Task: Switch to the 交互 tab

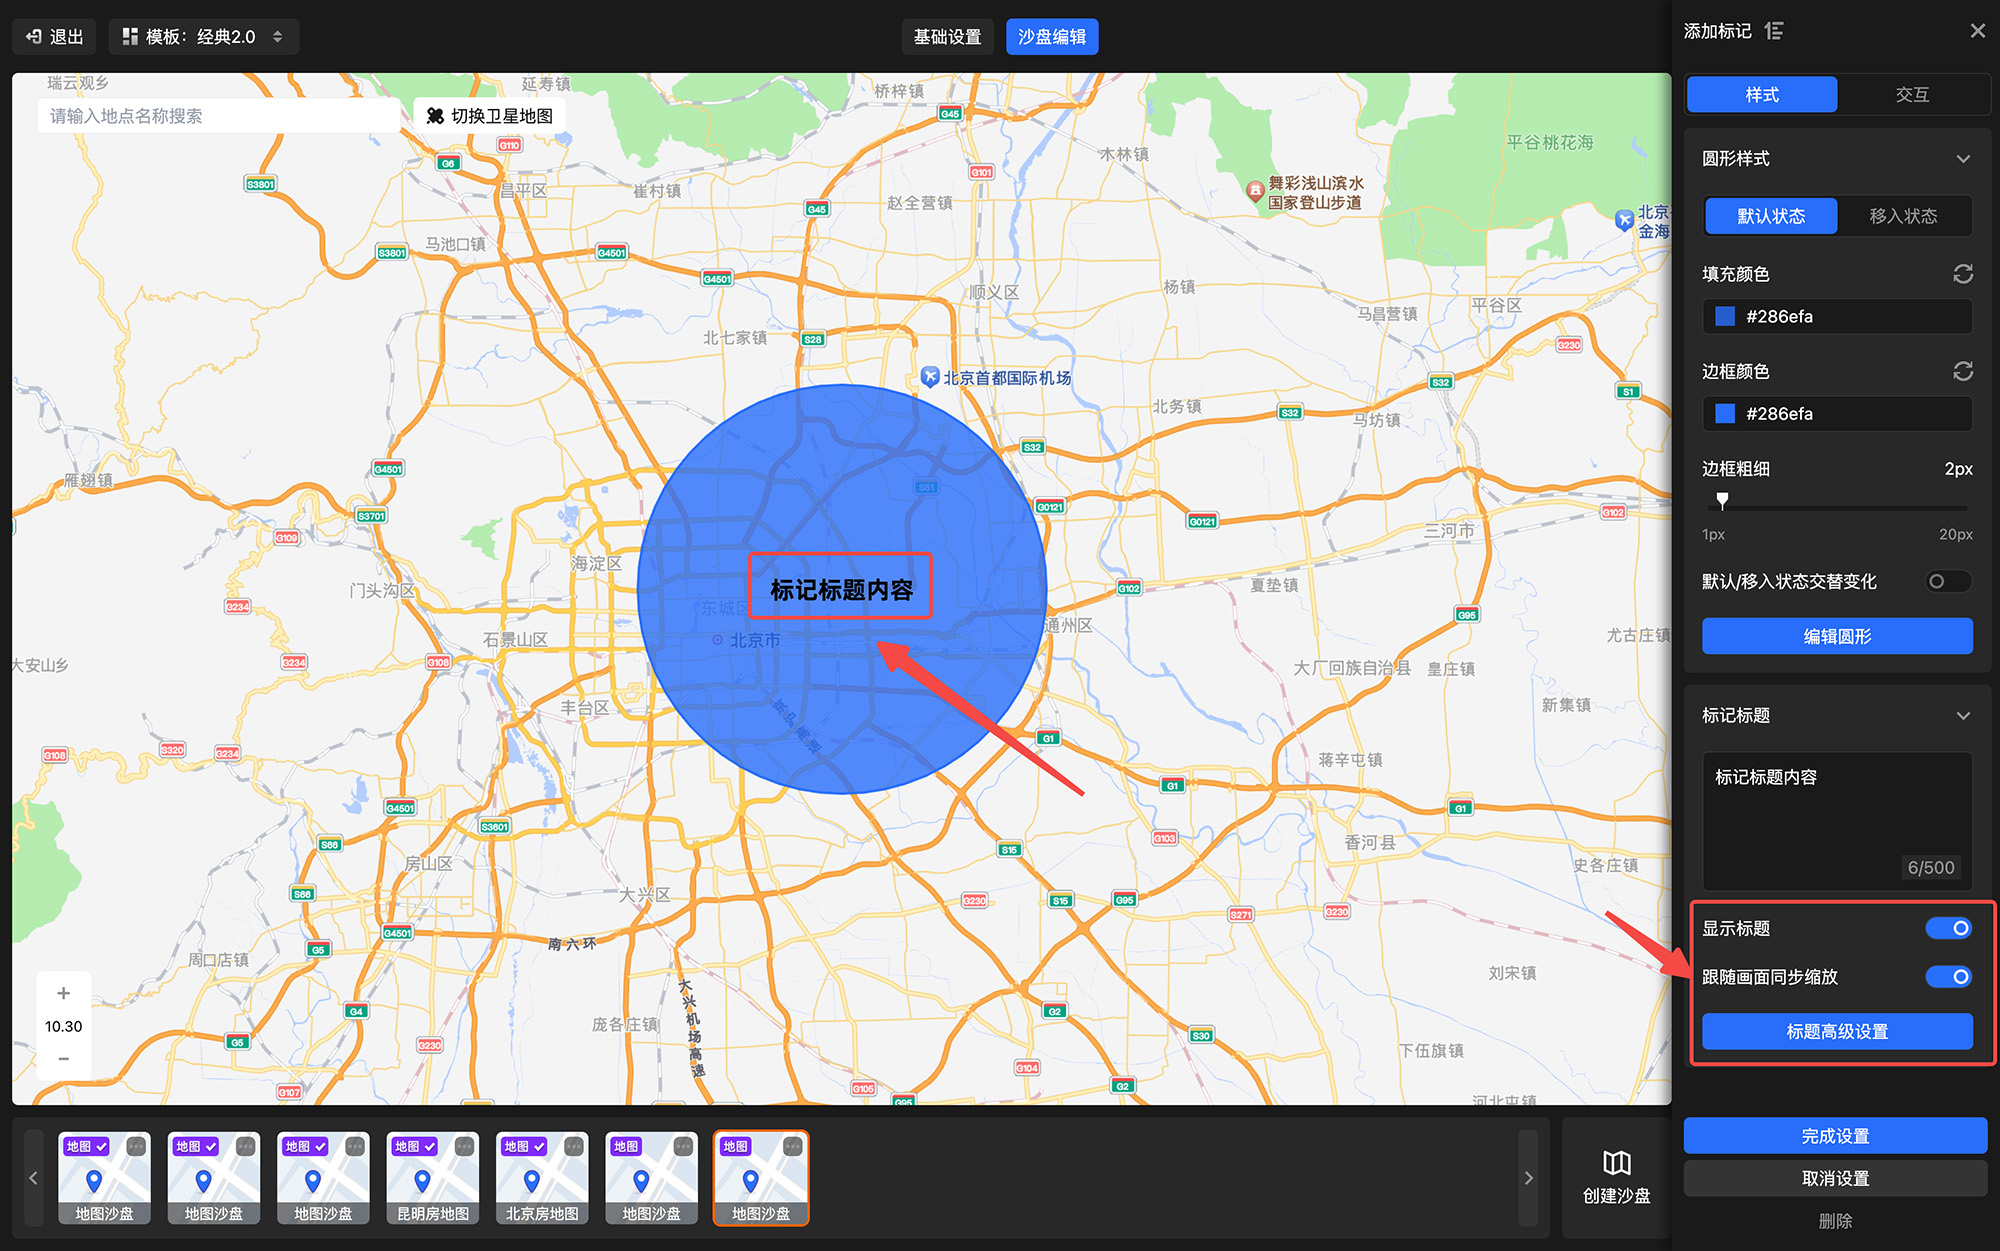Action: [1911, 95]
